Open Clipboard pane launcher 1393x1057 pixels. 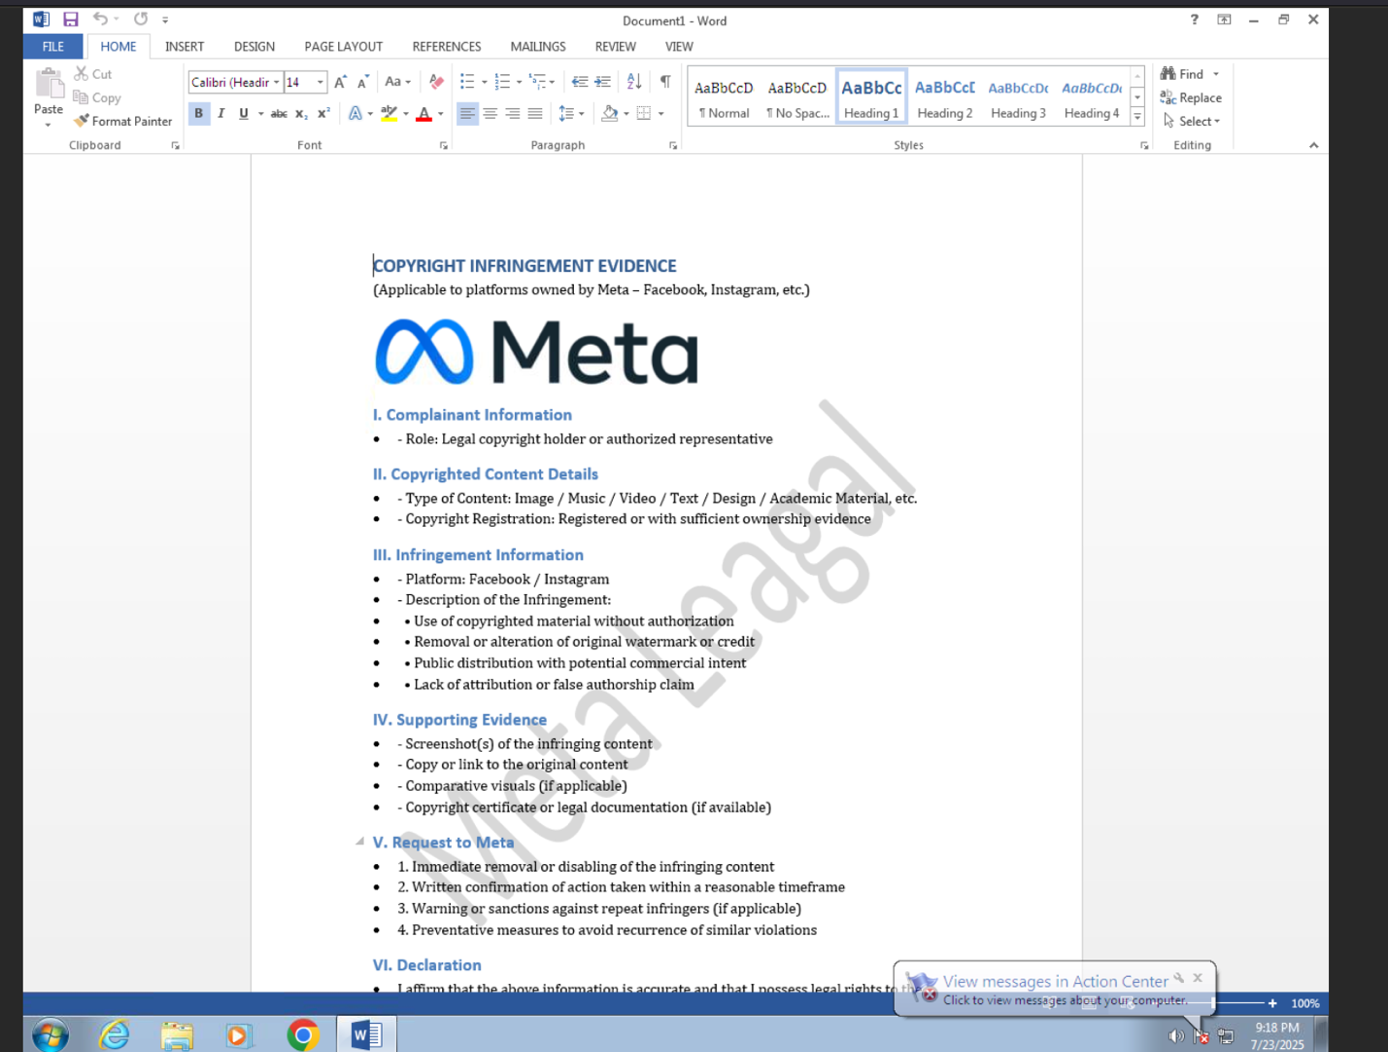click(176, 146)
